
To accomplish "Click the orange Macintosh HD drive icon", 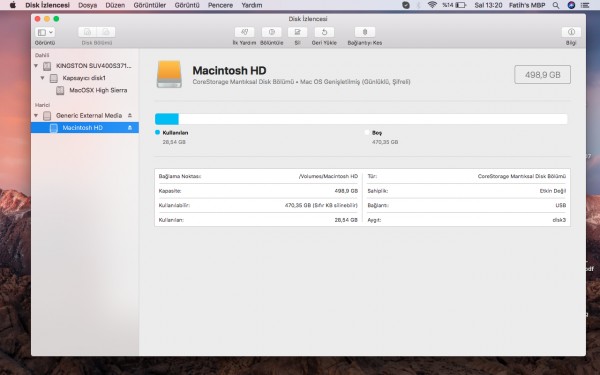I will pos(169,74).
